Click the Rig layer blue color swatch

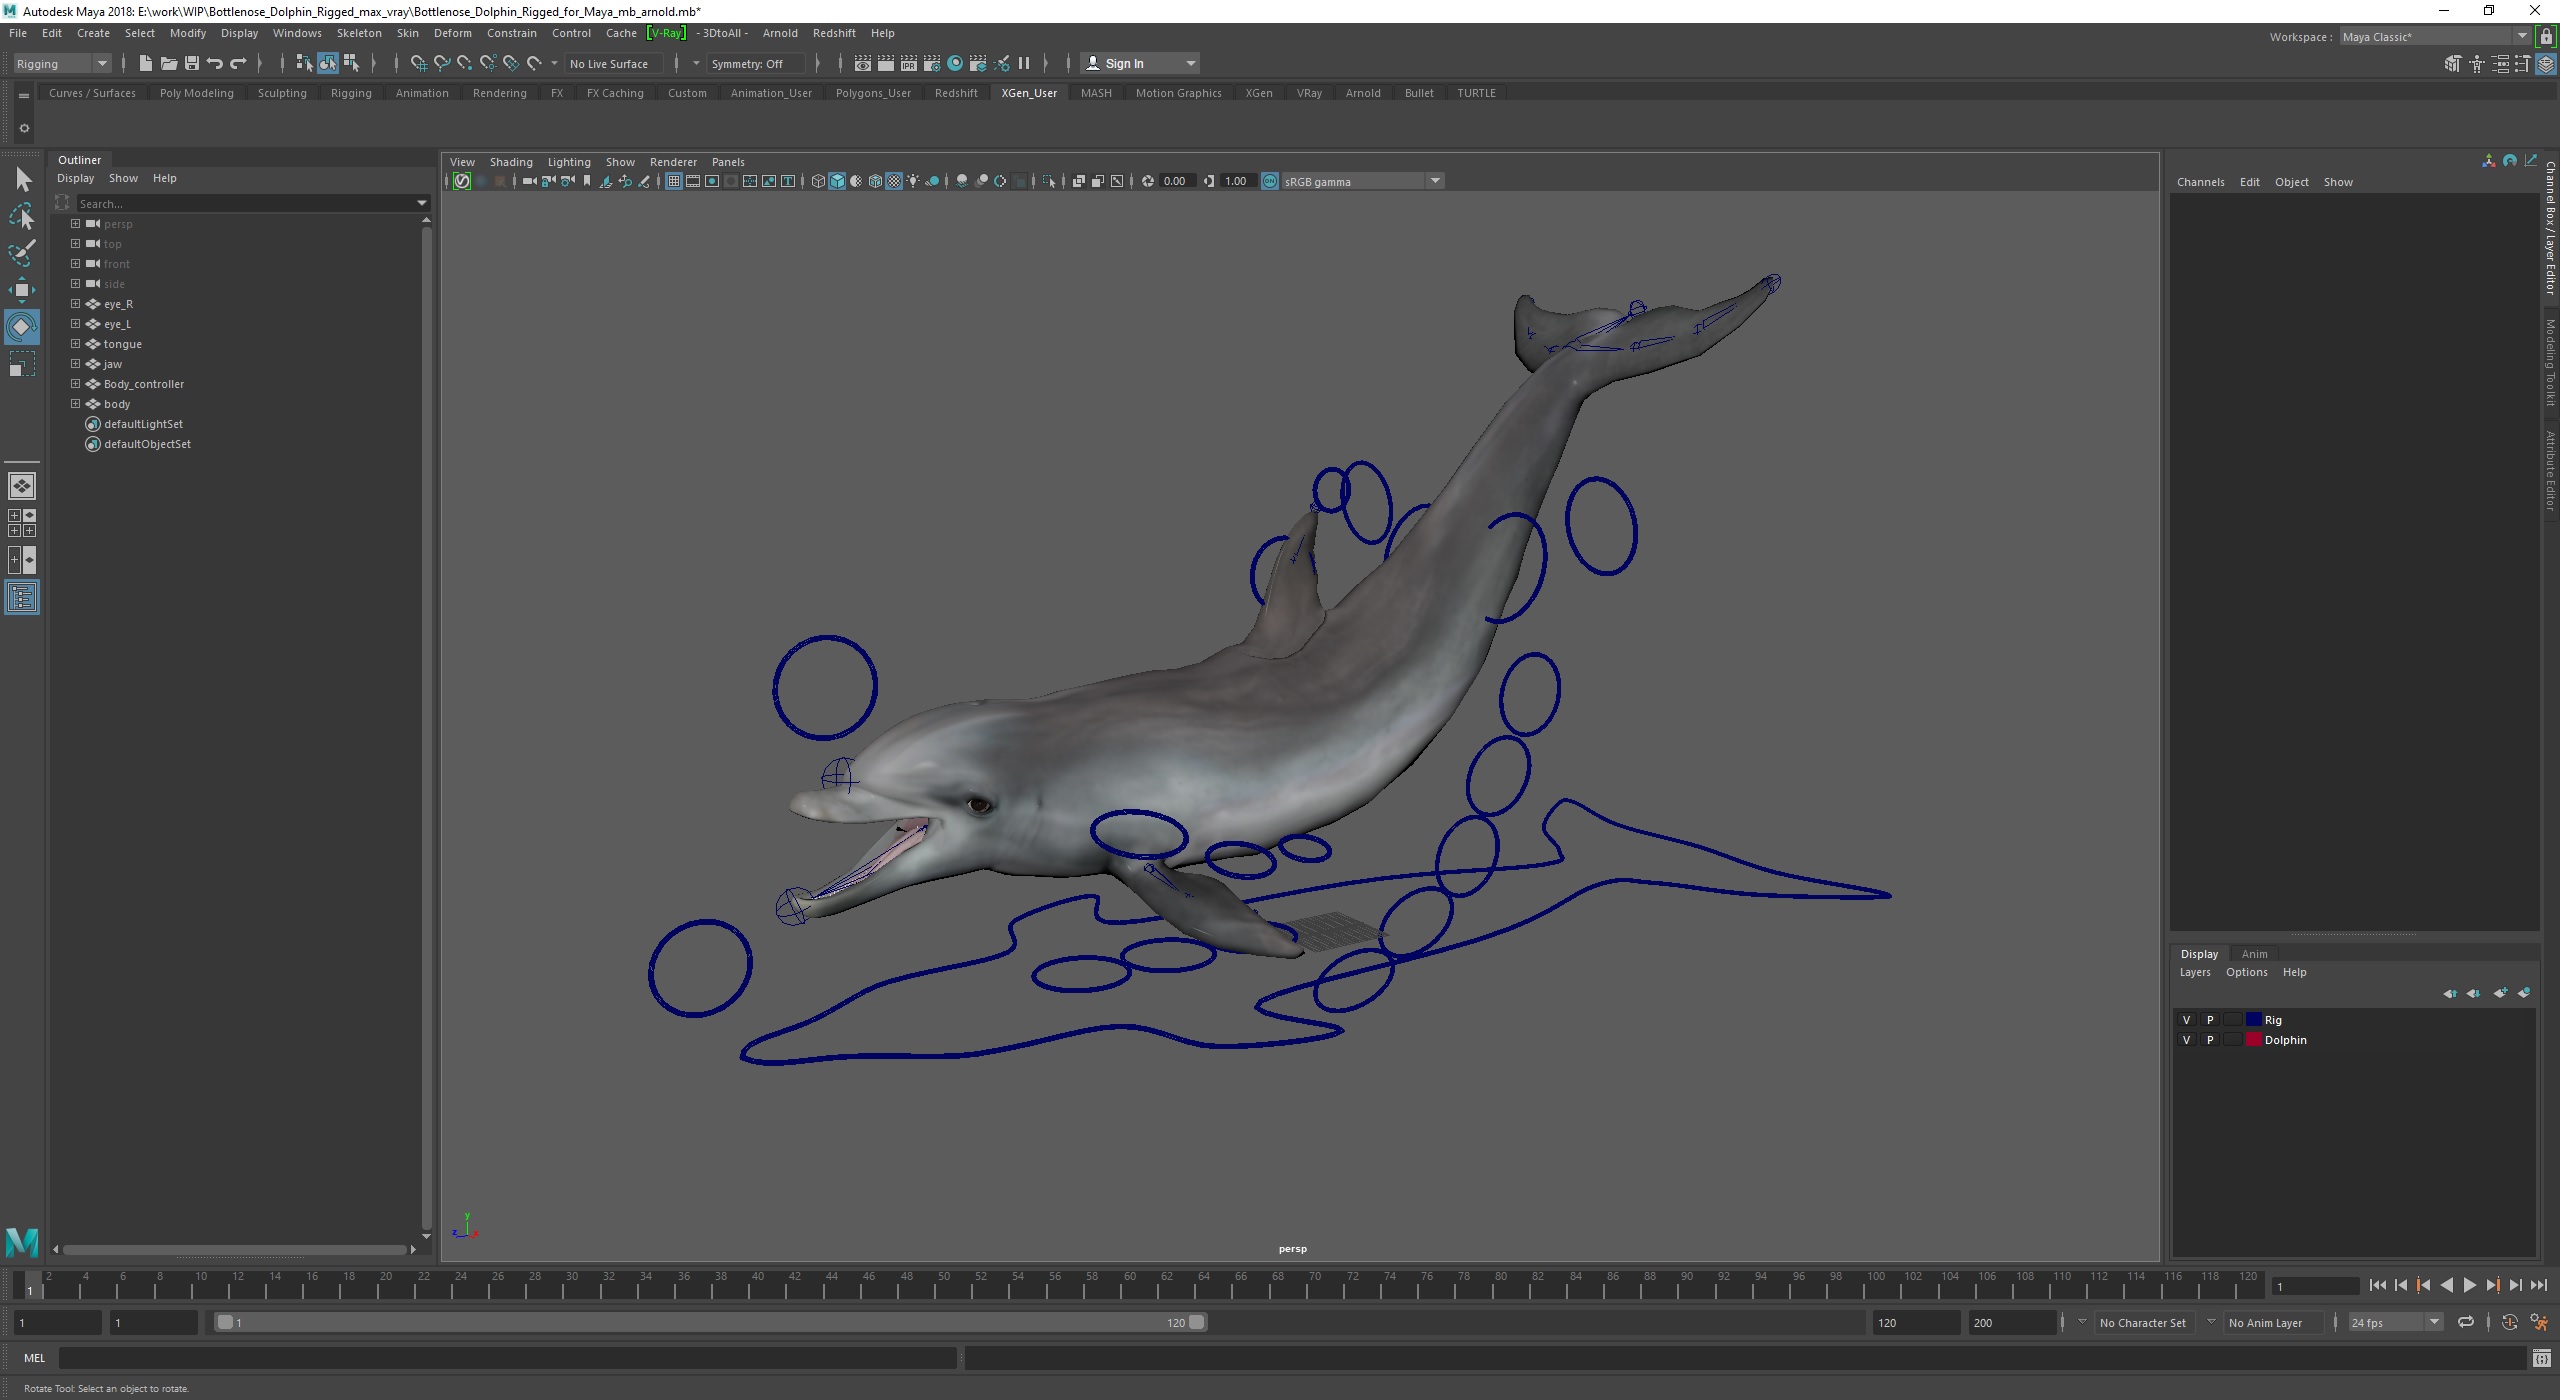tap(2254, 1020)
